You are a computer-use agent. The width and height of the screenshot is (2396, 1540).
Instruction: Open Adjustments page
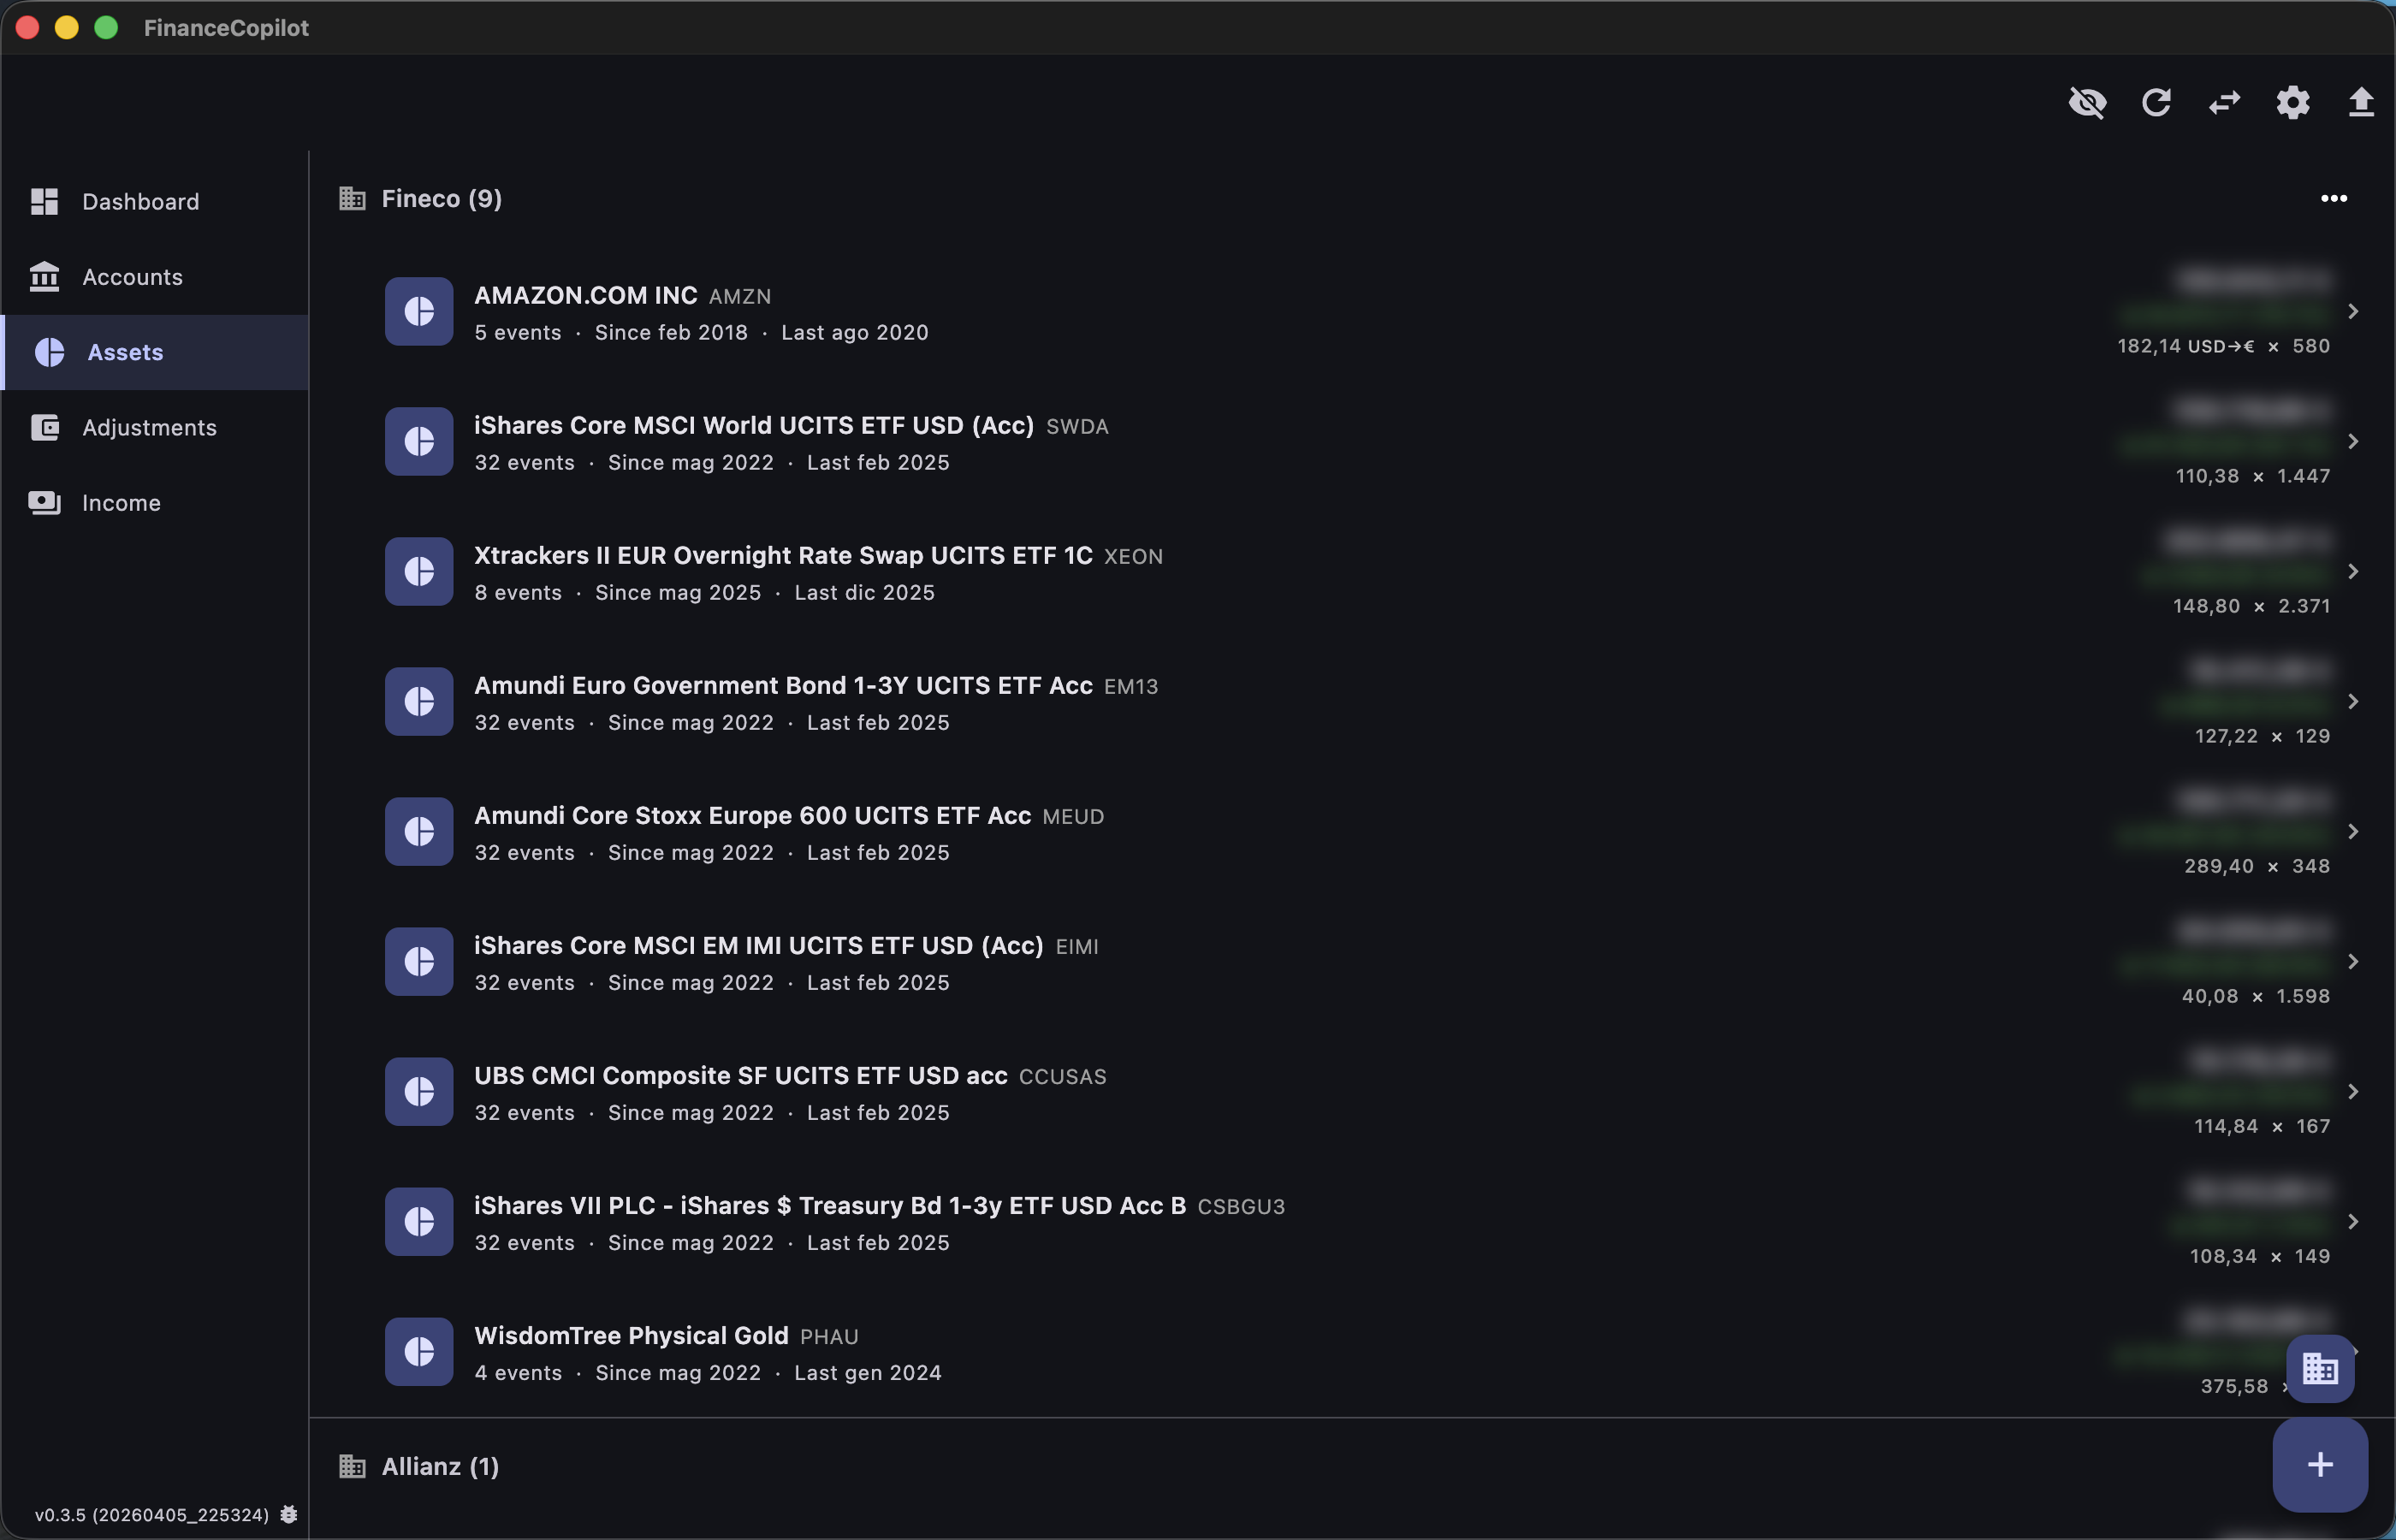[x=149, y=428]
